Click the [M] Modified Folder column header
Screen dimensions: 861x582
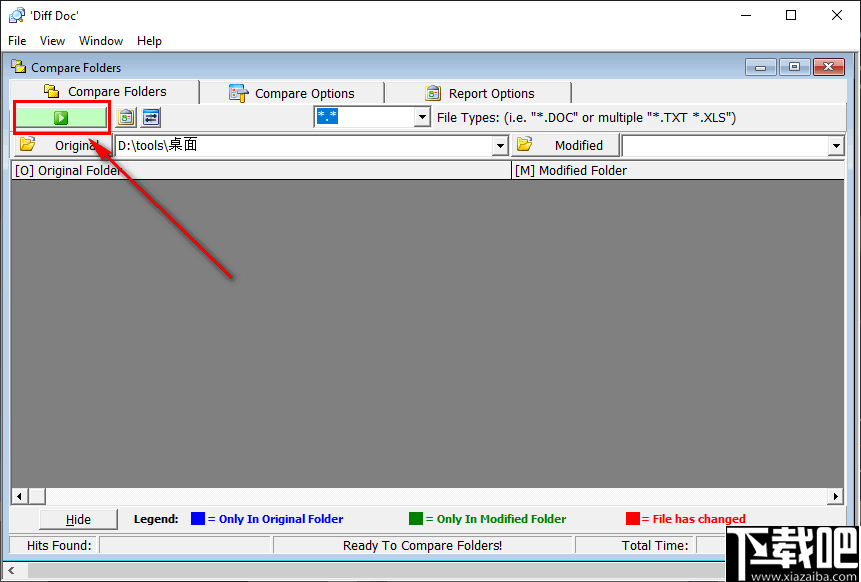click(x=678, y=171)
